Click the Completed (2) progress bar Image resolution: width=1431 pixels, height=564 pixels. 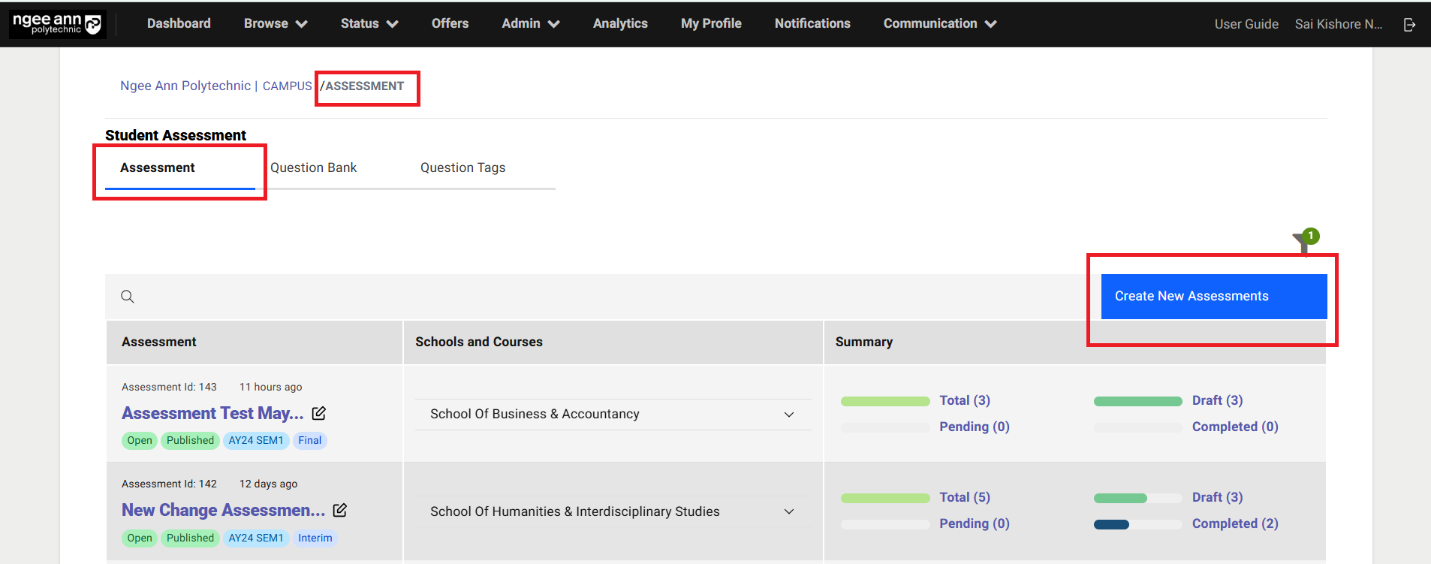1137,524
